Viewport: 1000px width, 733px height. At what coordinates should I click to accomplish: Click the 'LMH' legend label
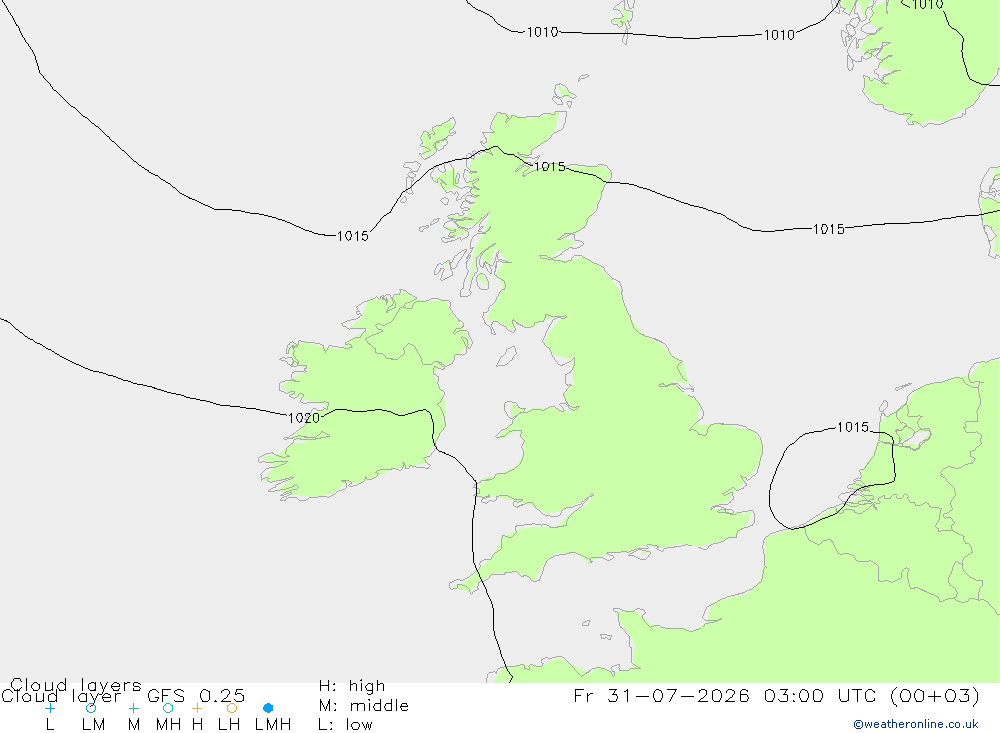point(273,725)
